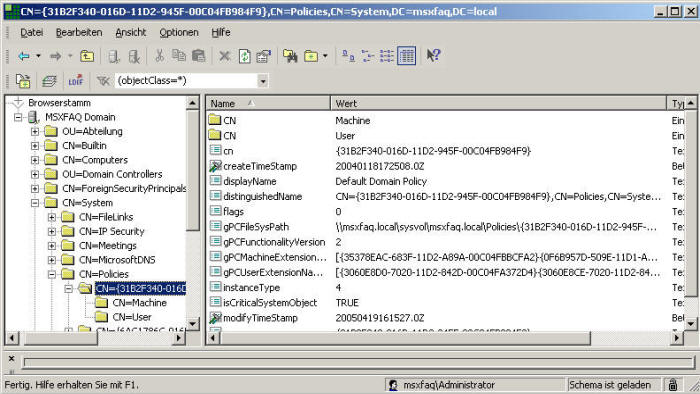Paste using the clipboard icon
This screenshot has height=394, width=700.
pyautogui.click(x=198, y=56)
